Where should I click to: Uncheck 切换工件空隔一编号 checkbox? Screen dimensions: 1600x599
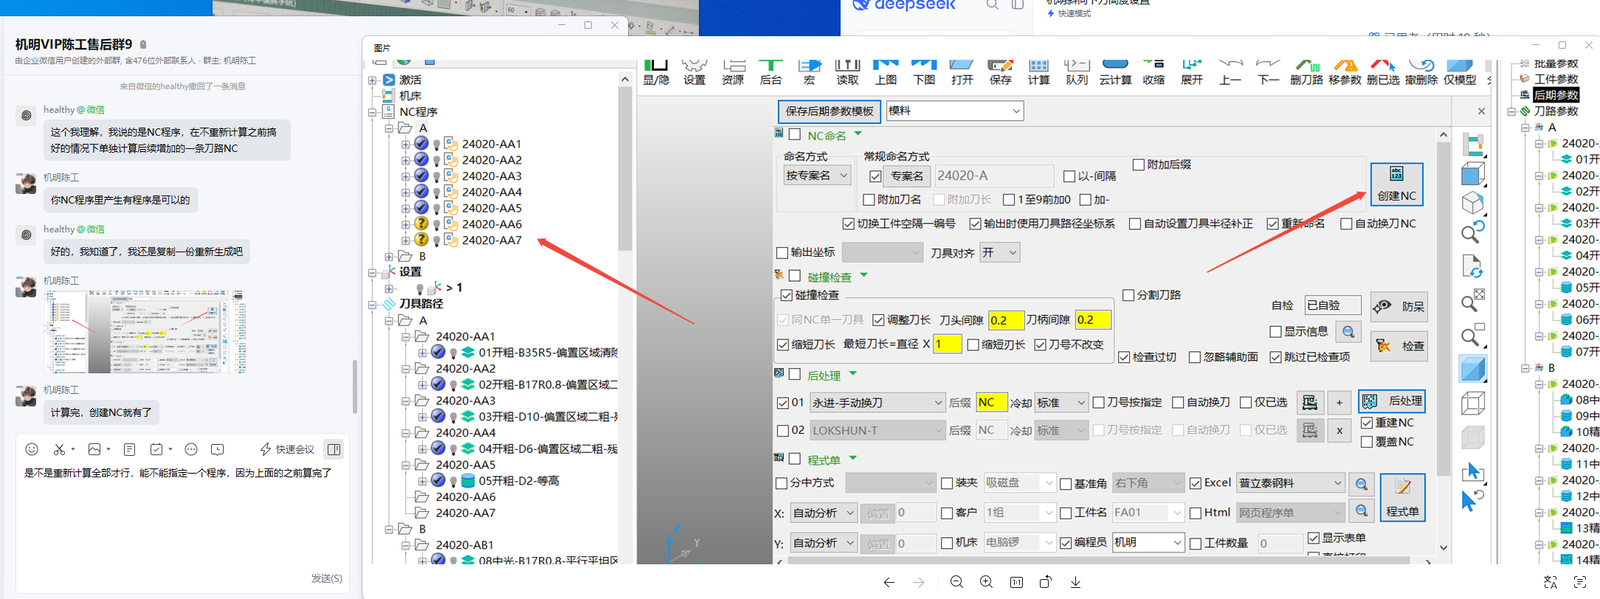tap(848, 224)
